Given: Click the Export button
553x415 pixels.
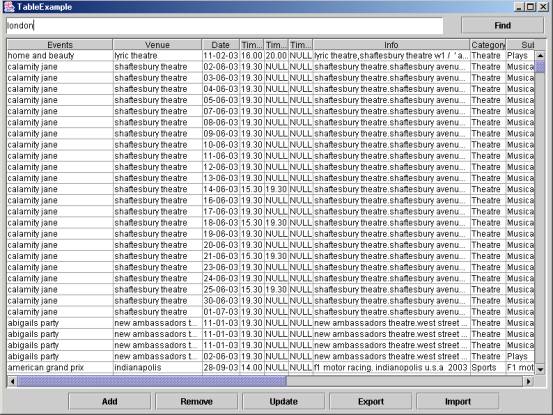Looking at the screenshot, I should 371,401.
